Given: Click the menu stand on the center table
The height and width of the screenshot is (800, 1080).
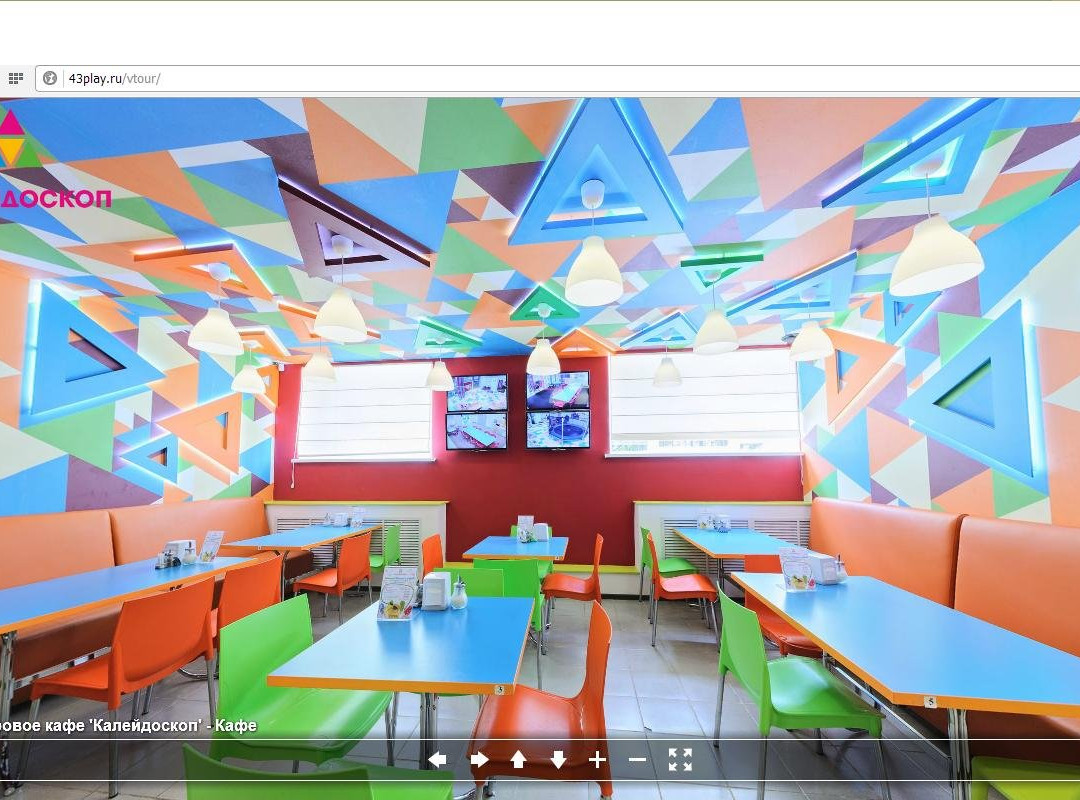Looking at the screenshot, I should [x=397, y=592].
